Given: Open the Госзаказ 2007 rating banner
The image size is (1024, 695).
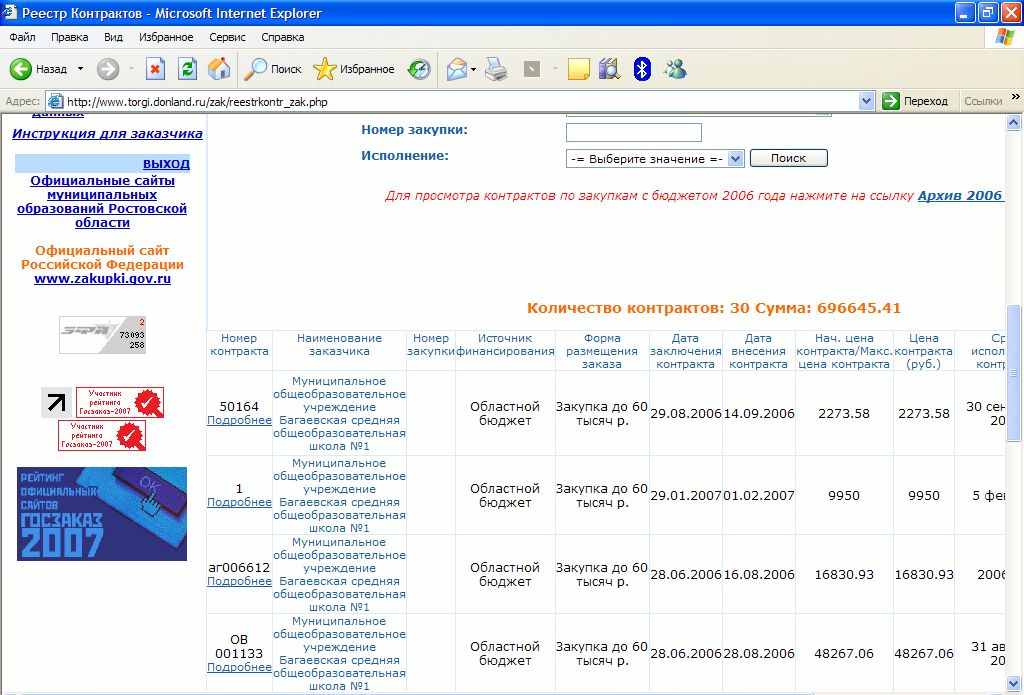Looking at the screenshot, I should [102, 513].
